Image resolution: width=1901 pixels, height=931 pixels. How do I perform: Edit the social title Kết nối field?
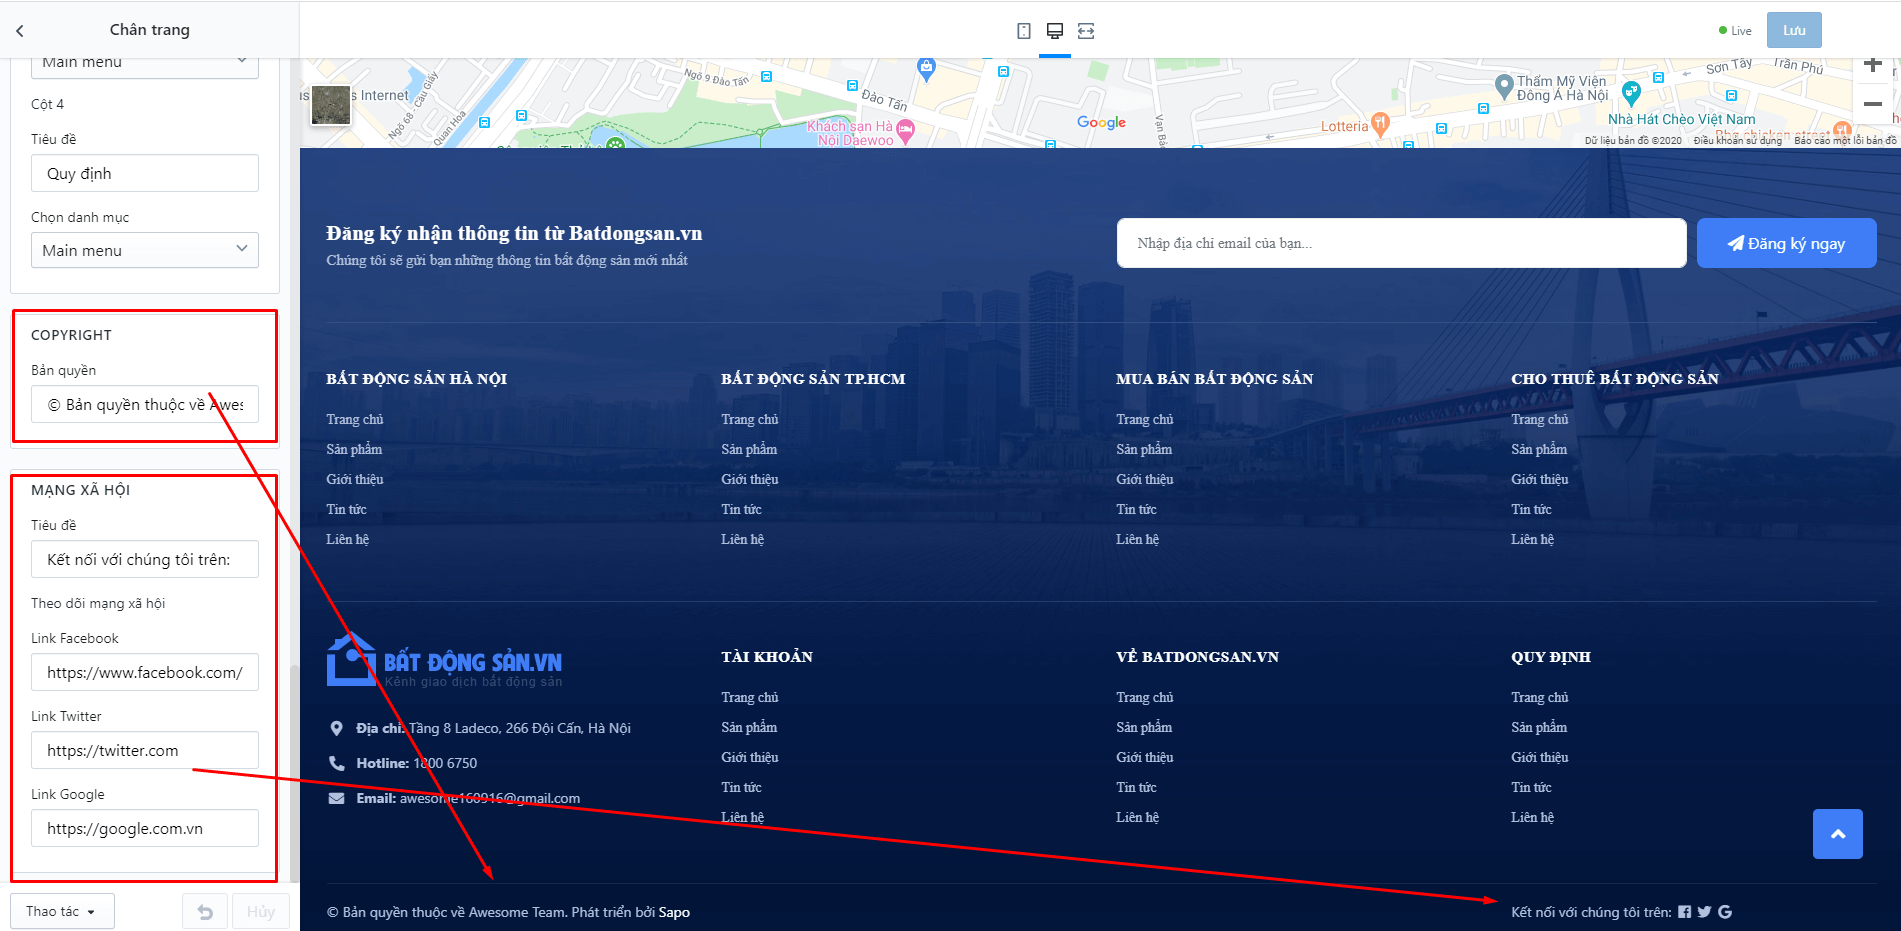pyautogui.click(x=145, y=559)
